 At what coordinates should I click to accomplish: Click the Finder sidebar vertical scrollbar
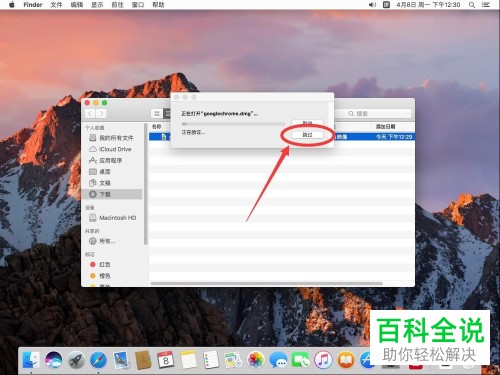pyautogui.click(x=145, y=184)
